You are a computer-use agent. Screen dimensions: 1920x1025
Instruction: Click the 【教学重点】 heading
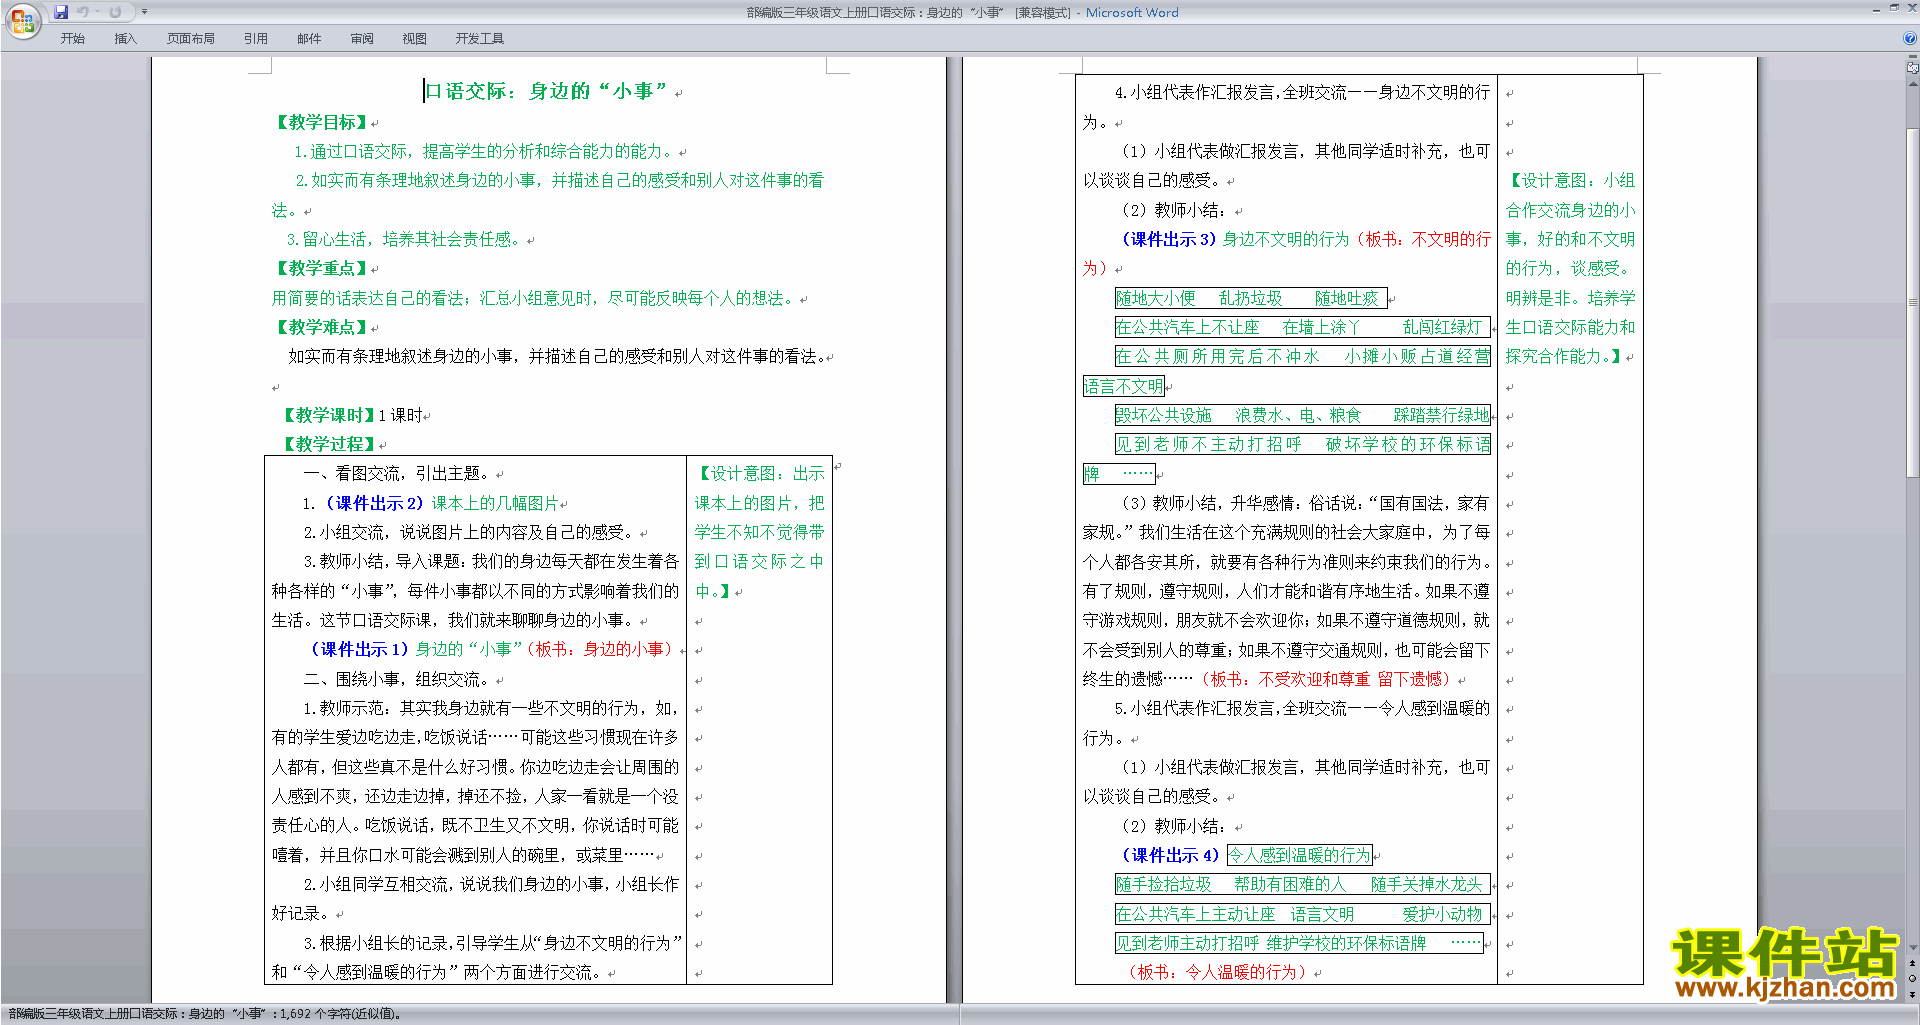tap(320, 268)
